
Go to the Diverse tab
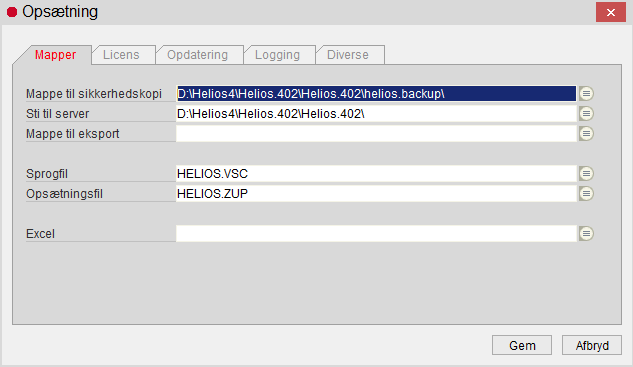coord(350,55)
